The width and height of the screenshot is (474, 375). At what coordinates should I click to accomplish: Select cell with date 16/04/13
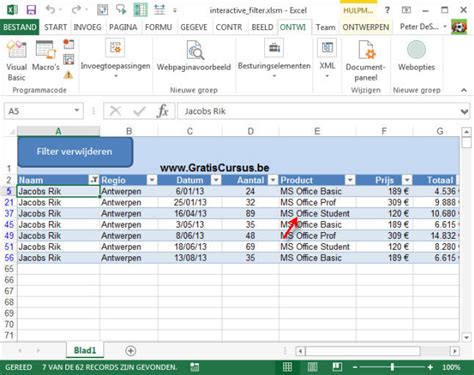[x=190, y=213]
